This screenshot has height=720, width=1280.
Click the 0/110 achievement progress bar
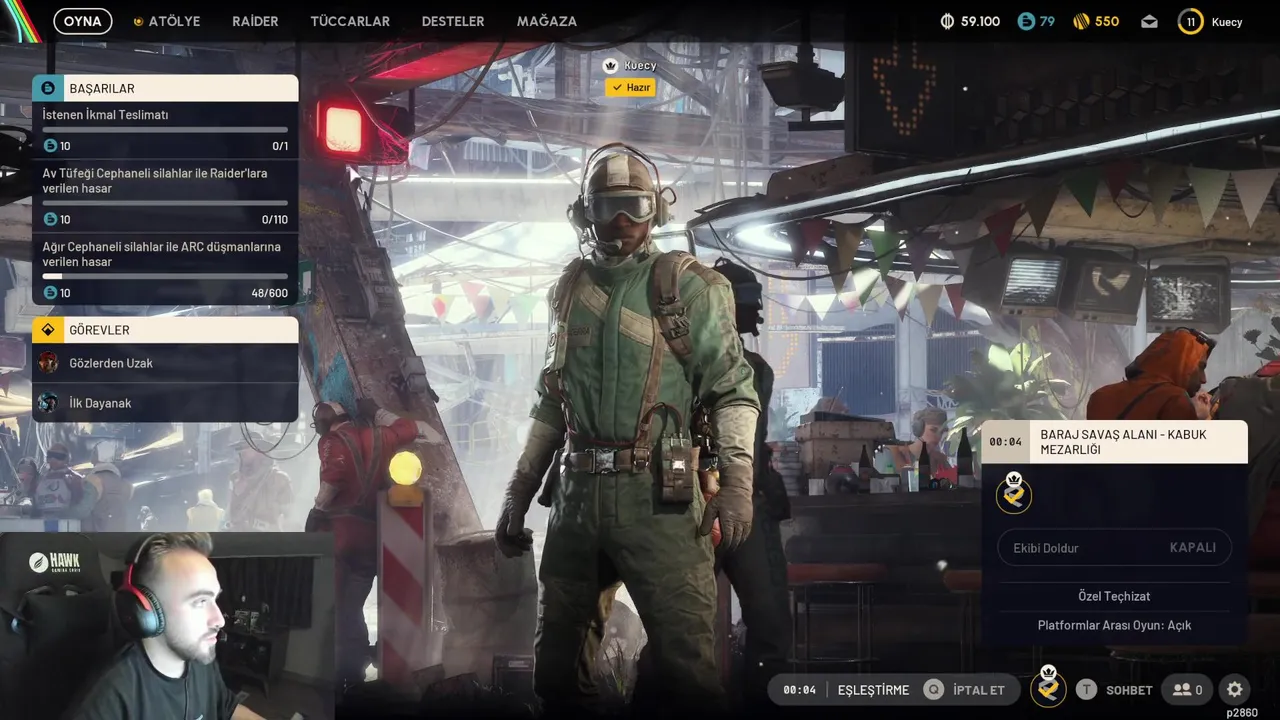pyautogui.click(x=165, y=203)
